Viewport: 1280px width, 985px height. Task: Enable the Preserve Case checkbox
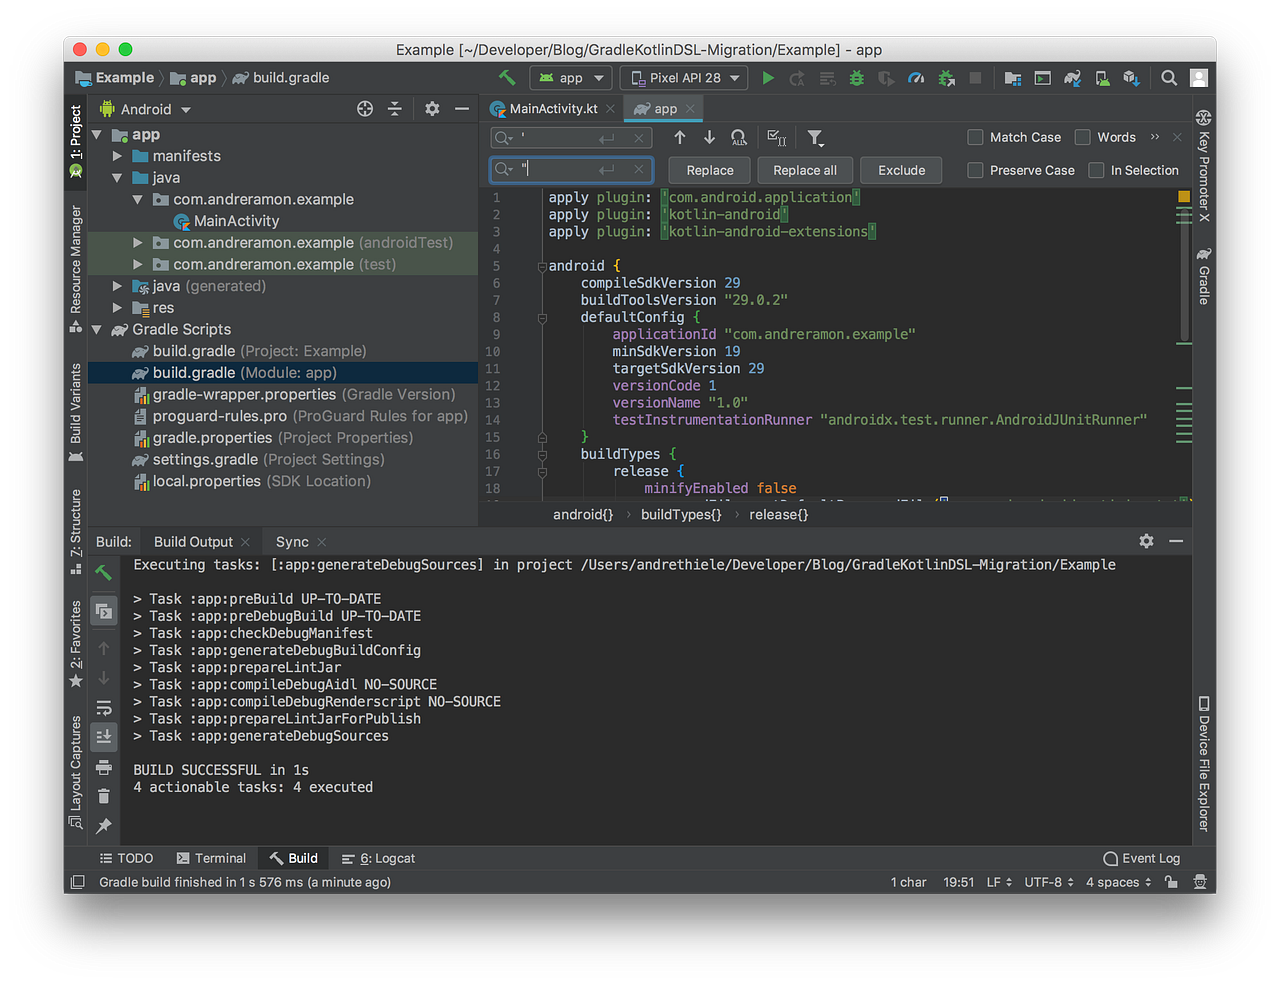pyautogui.click(x=976, y=170)
